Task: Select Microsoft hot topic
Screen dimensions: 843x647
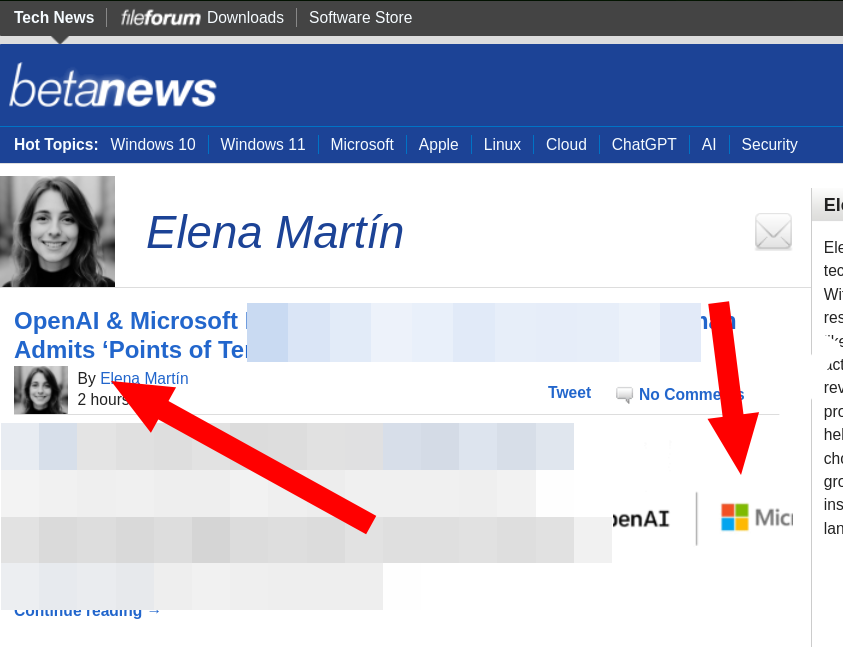Action: 362,145
